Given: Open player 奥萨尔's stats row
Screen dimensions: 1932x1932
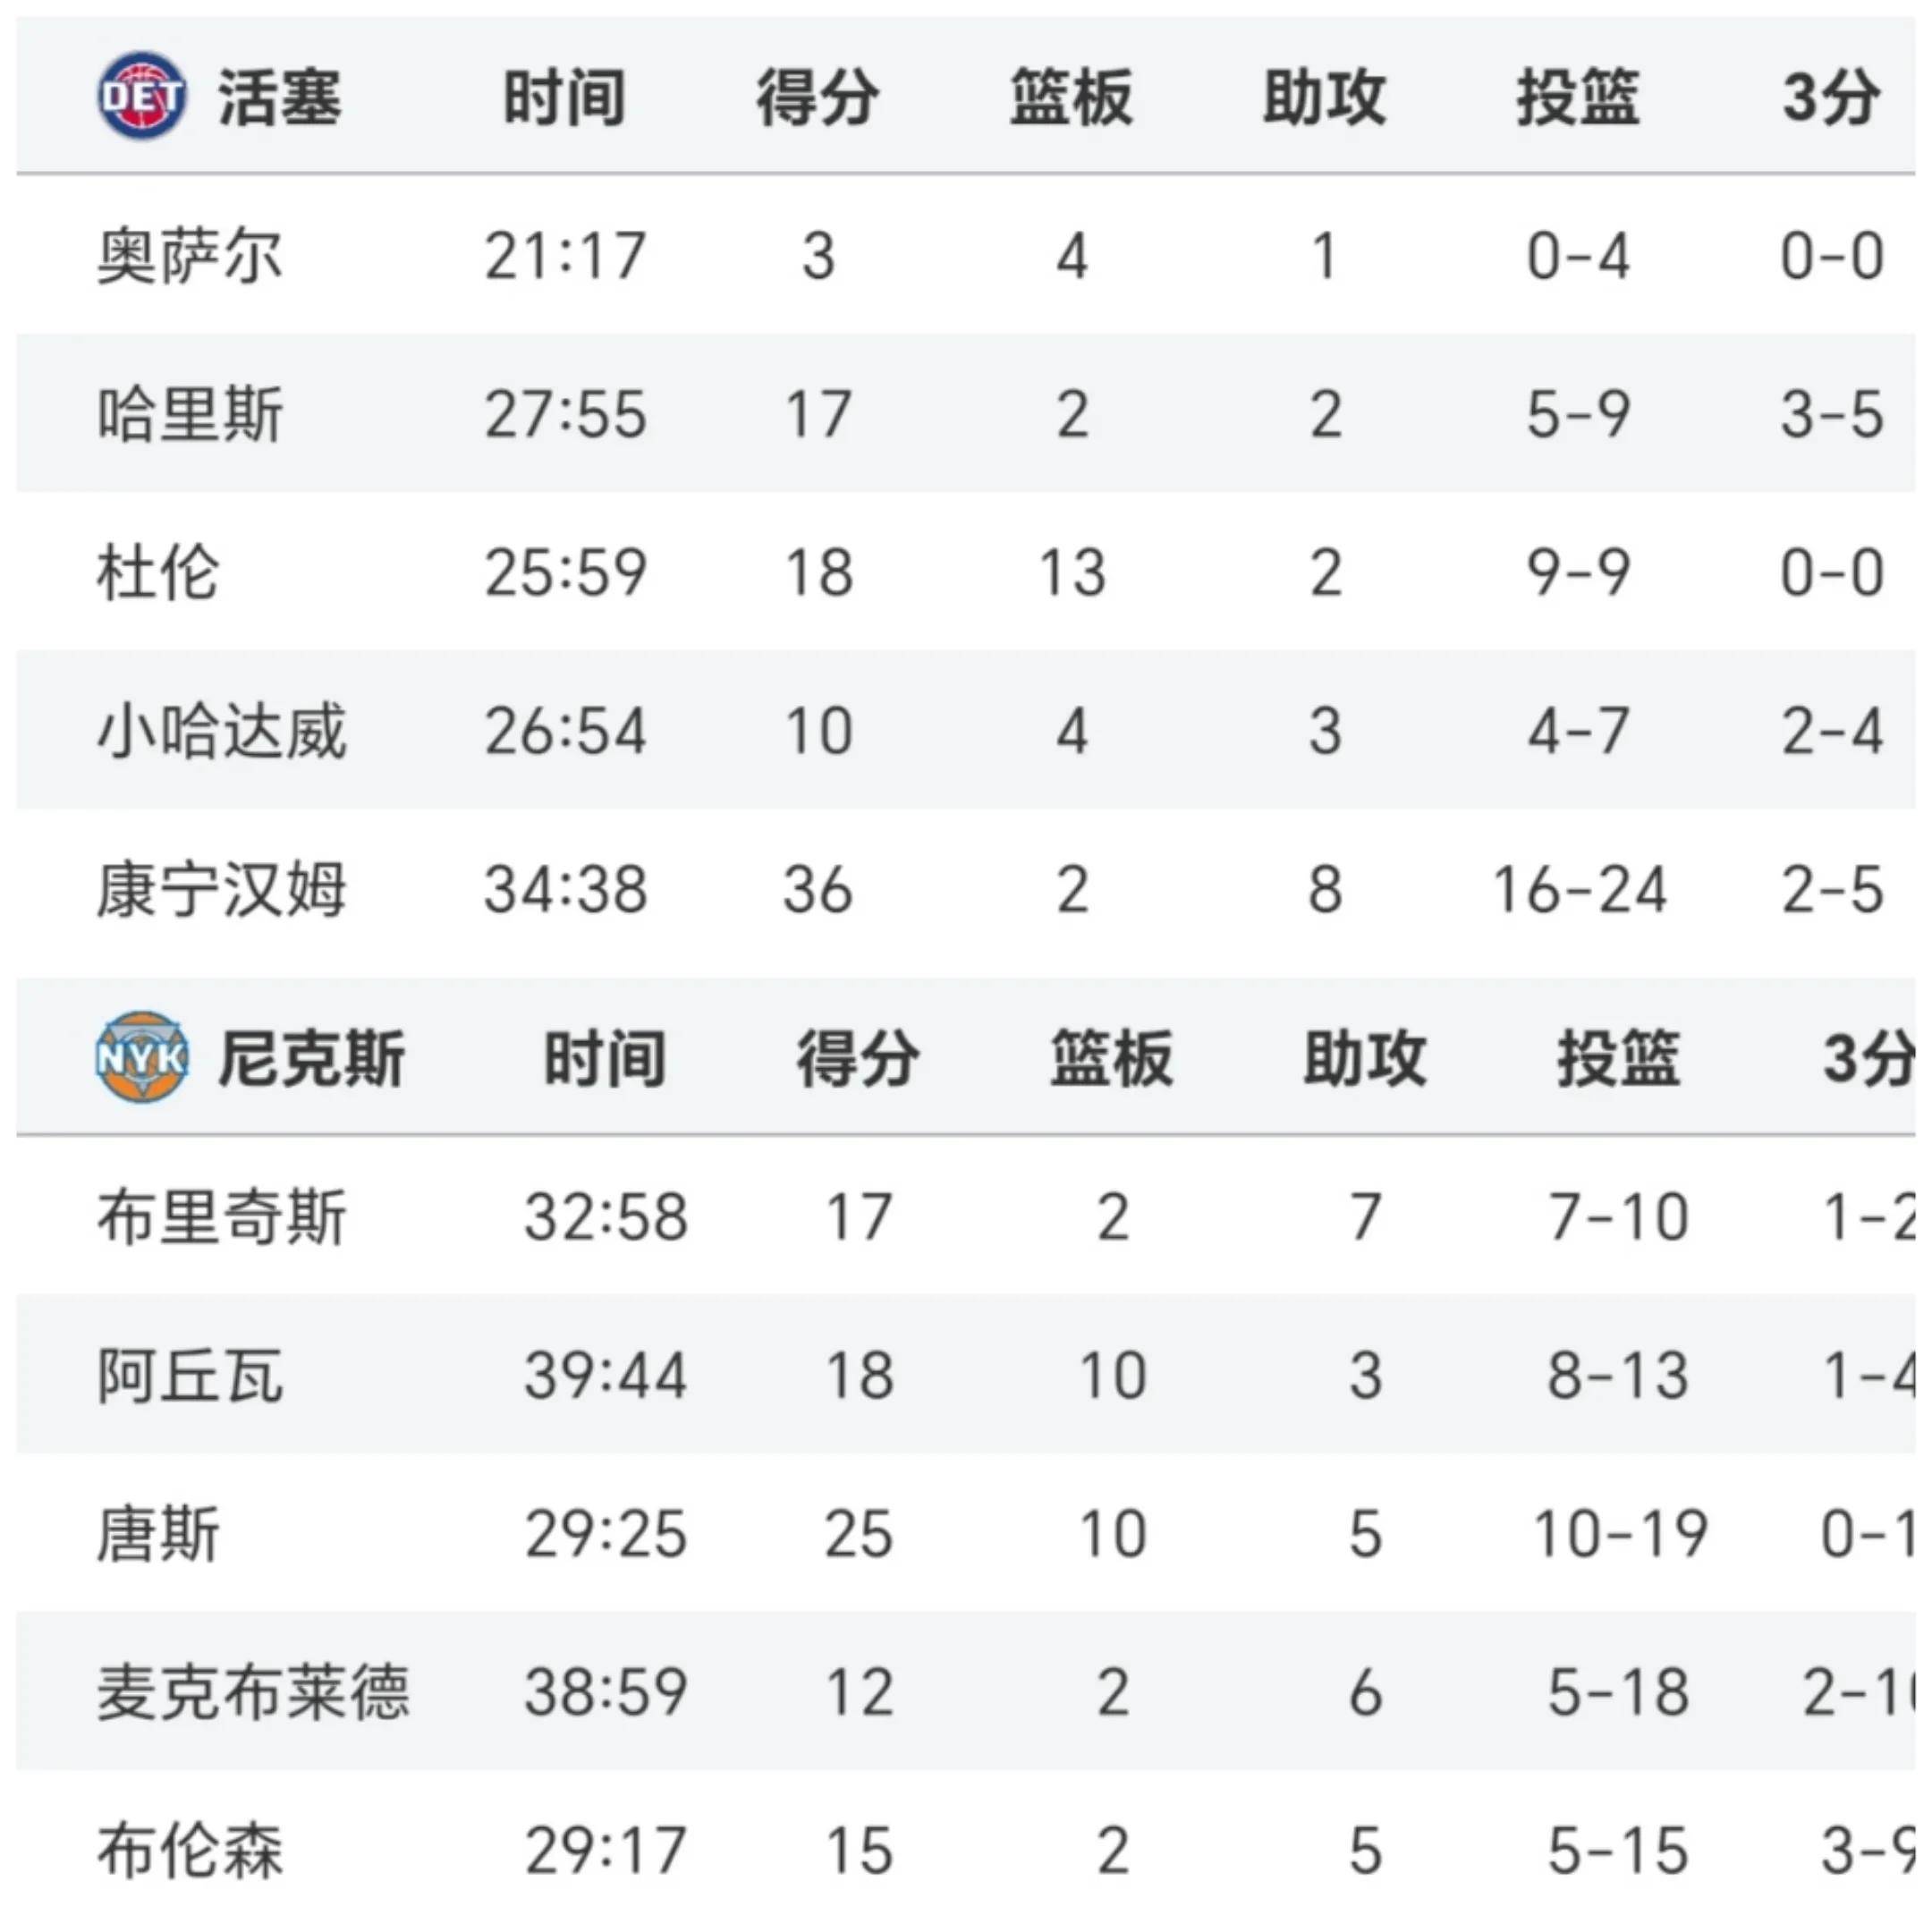Looking at the screenshot, I should [189, 256].
